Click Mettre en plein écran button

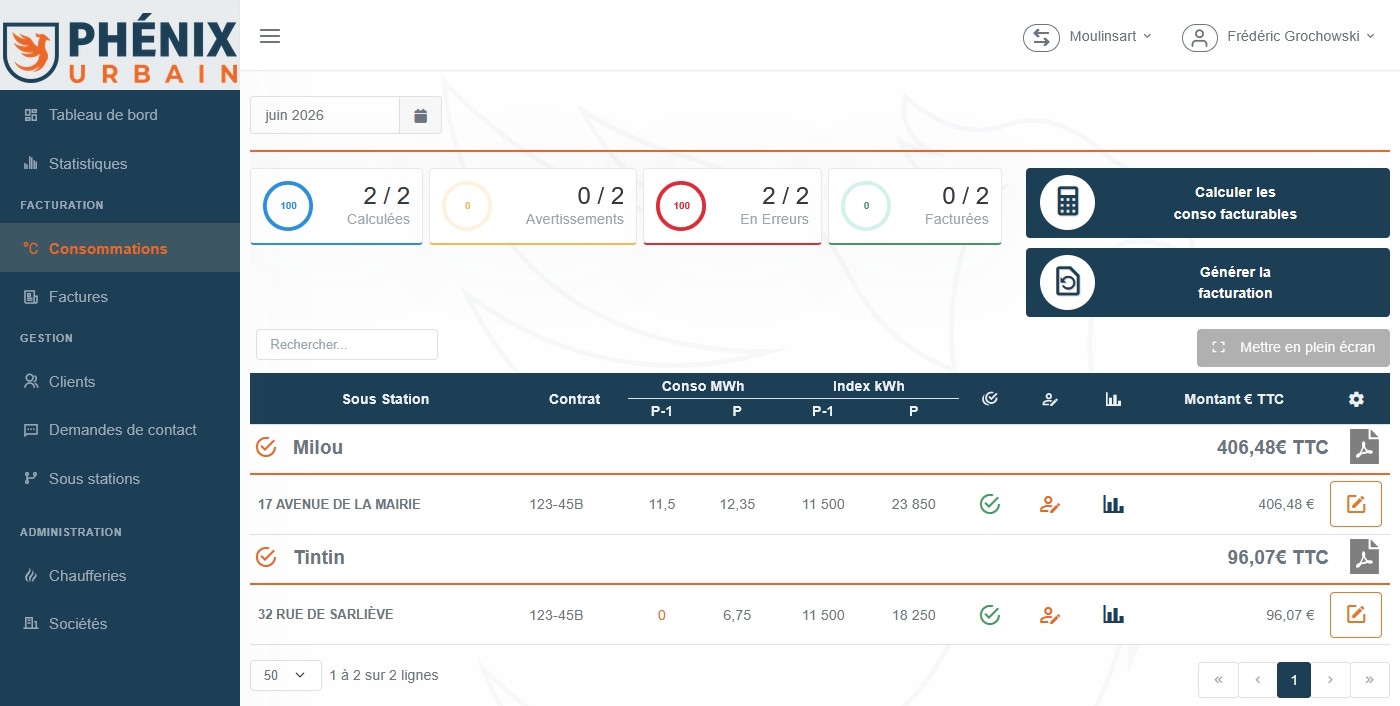[x=1293, y=348]
